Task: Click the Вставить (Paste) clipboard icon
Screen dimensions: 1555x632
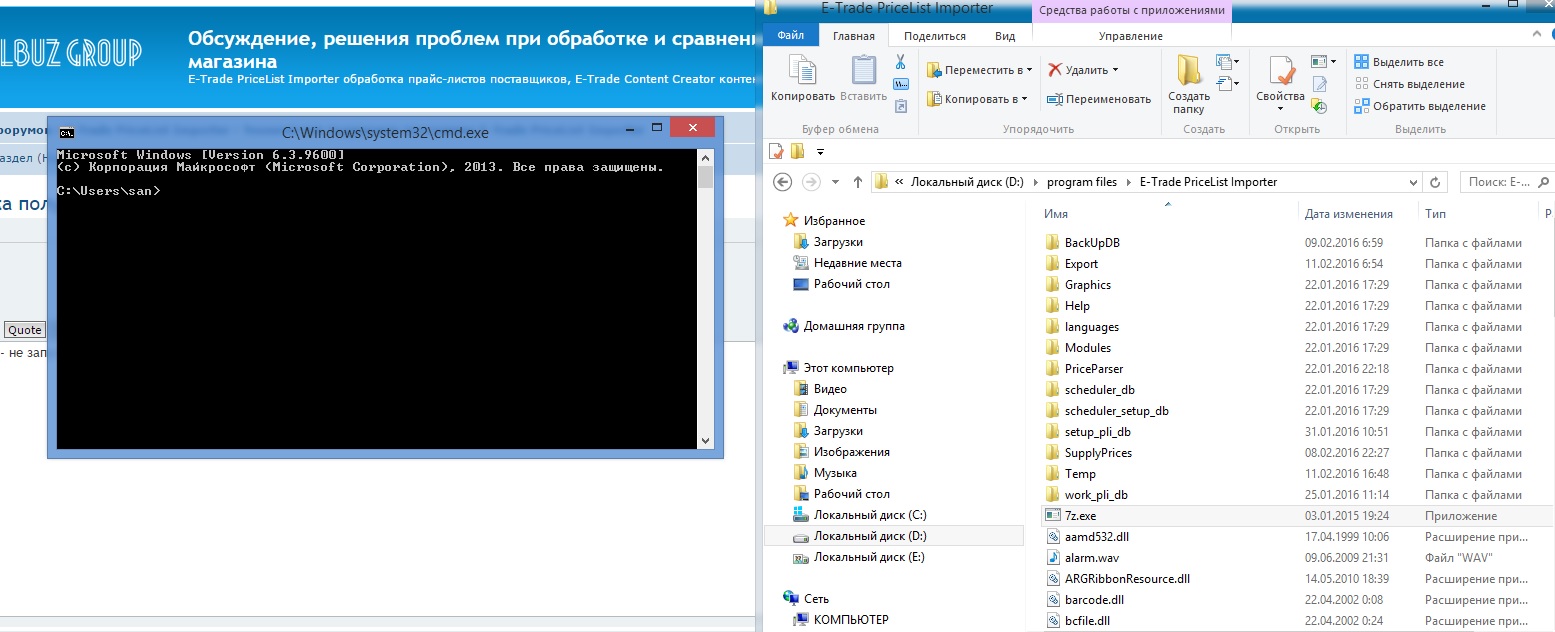Action: click(x=863, y=71)
